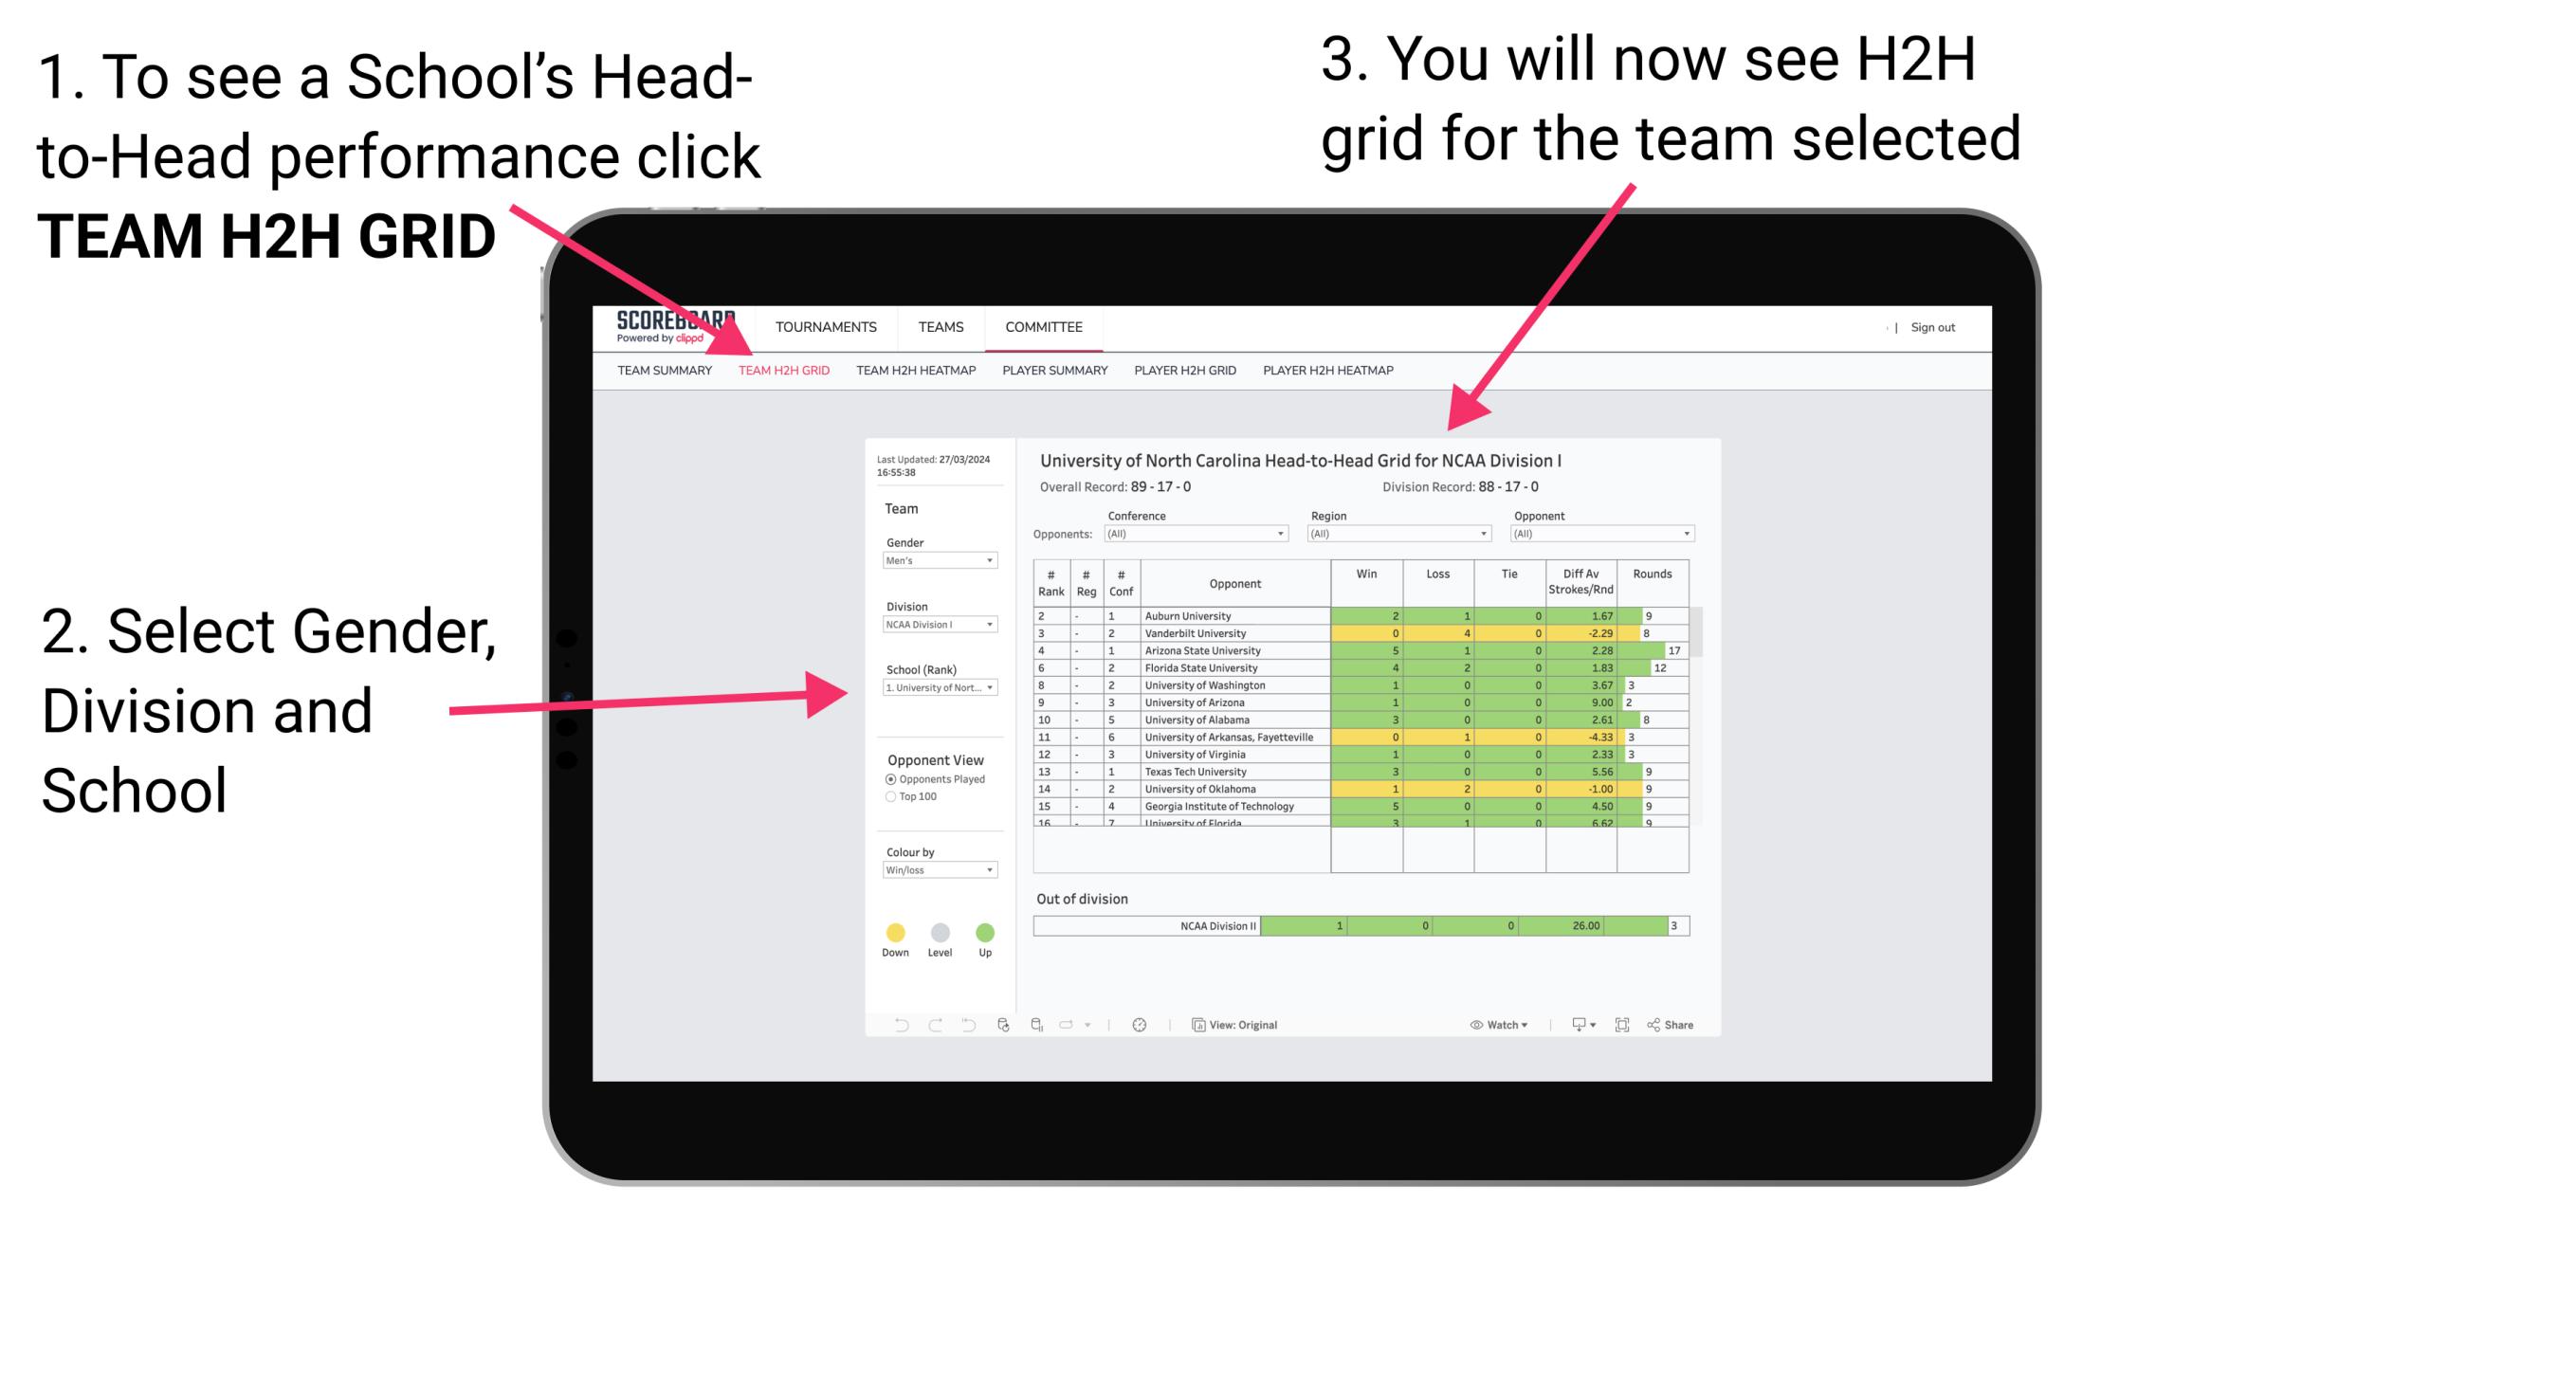Select Opponents Played radio button

[x=883, y=776]
